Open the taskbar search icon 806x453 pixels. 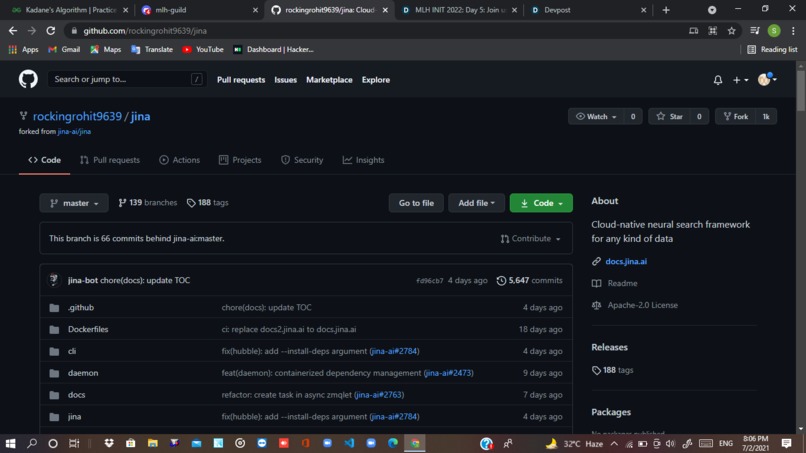pyautogui.click(x=32, y=443)
